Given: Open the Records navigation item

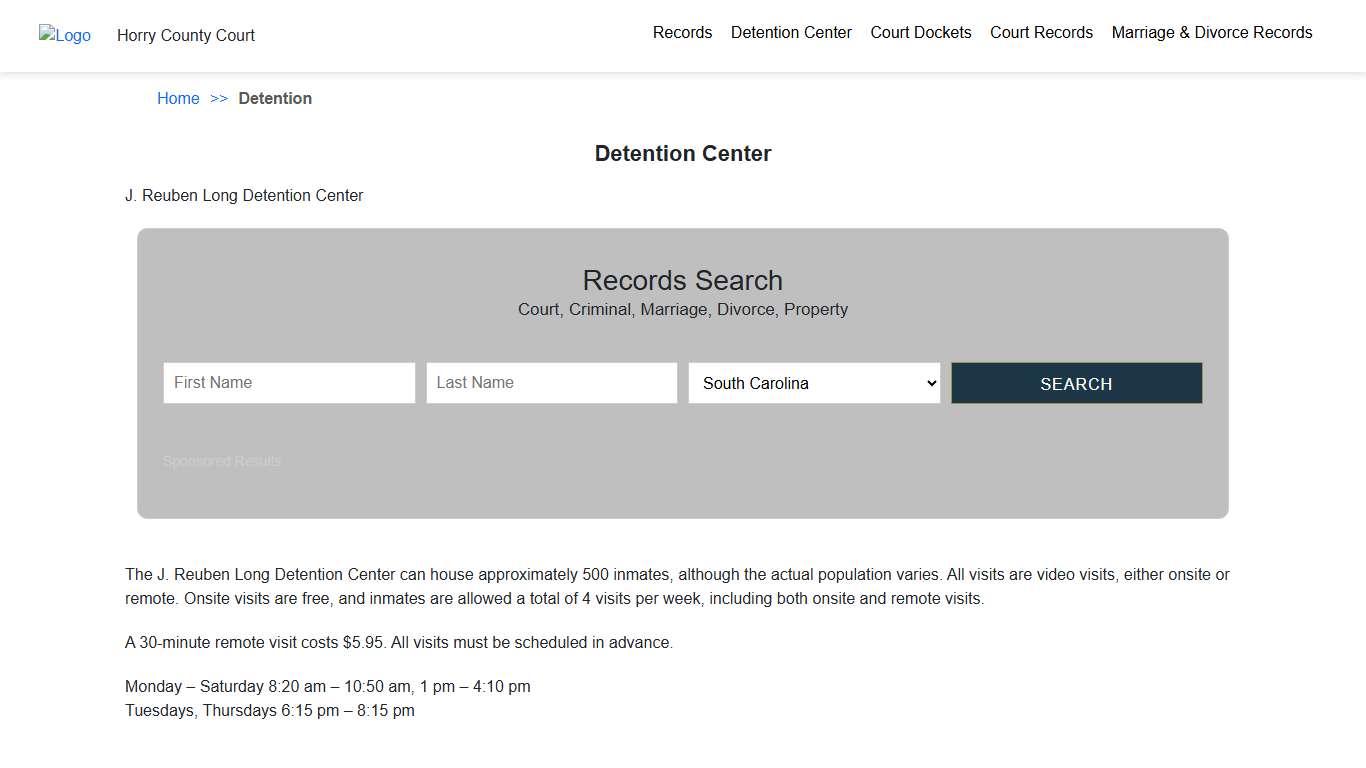Looking at the screenshot, I should pos(682,32).
